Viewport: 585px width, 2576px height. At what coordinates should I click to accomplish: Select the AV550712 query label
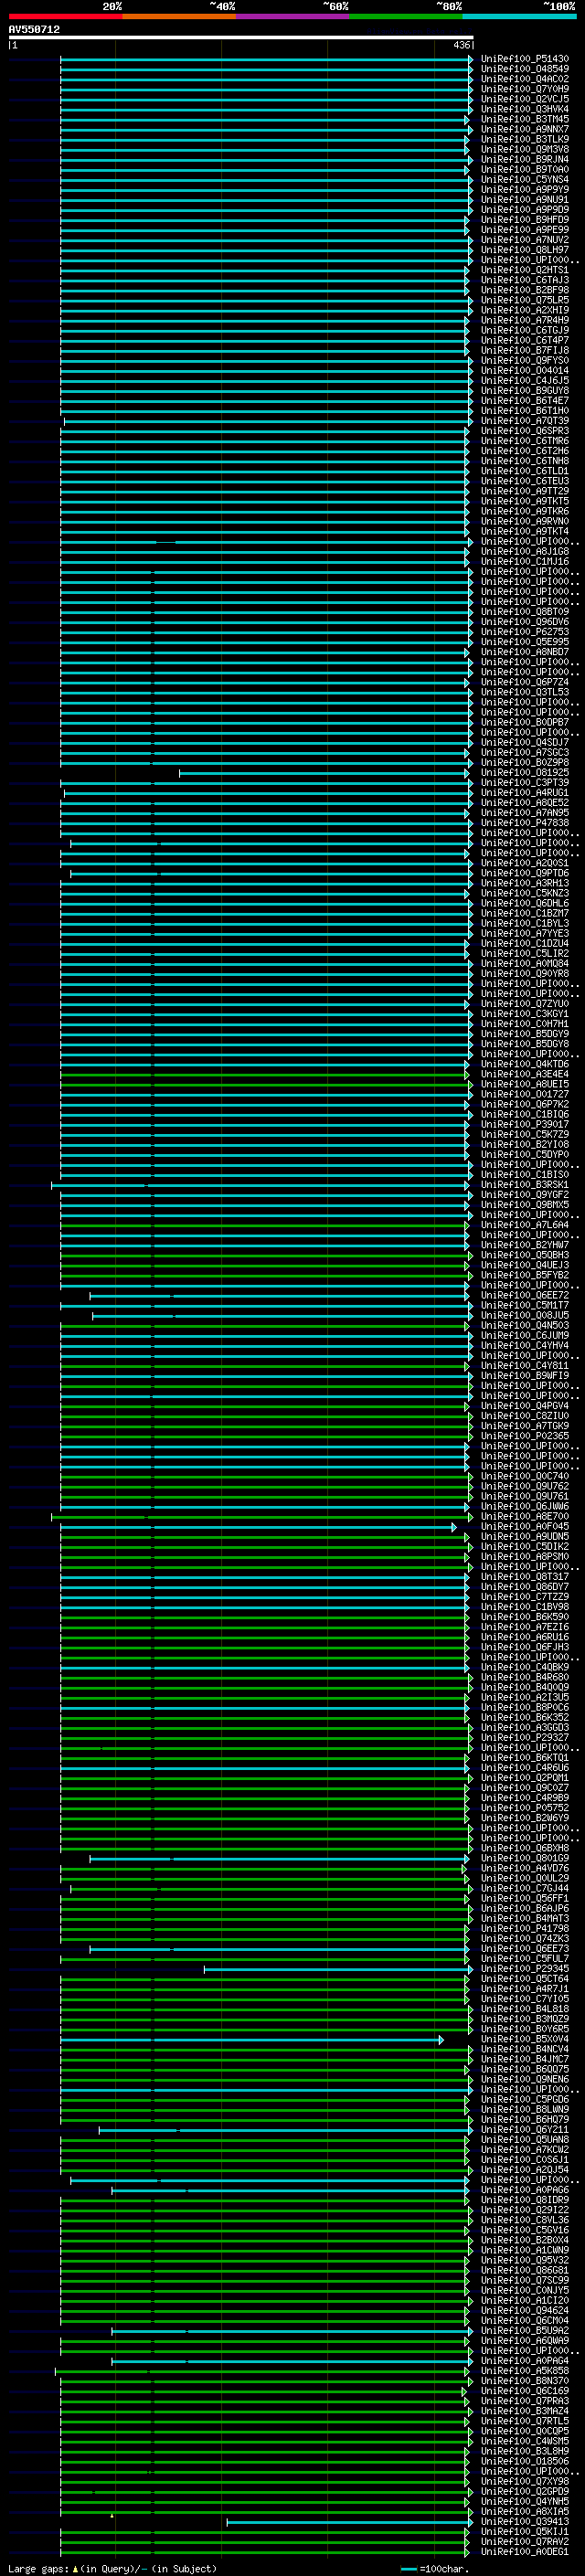[34, 29]
